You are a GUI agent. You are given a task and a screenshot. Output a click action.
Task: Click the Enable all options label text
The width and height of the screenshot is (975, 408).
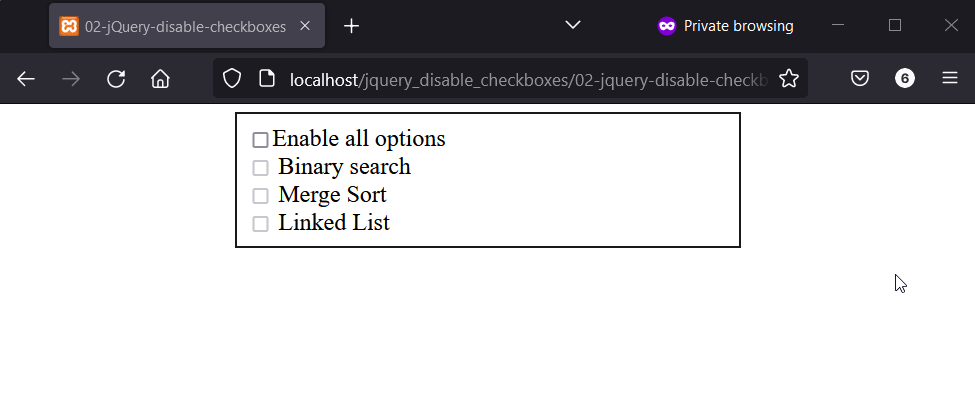(359, 139)
